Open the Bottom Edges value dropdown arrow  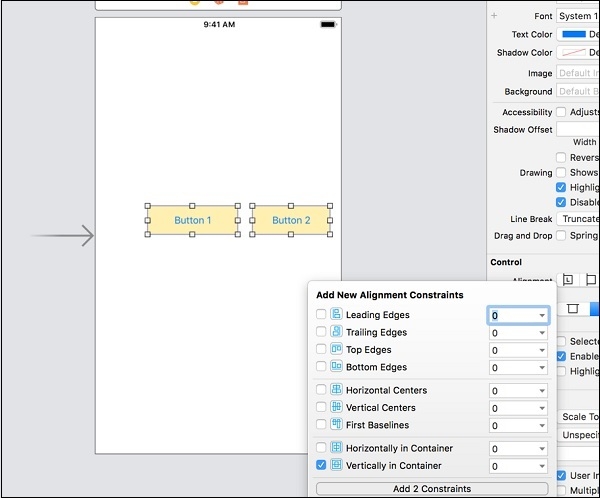point(542,367)
